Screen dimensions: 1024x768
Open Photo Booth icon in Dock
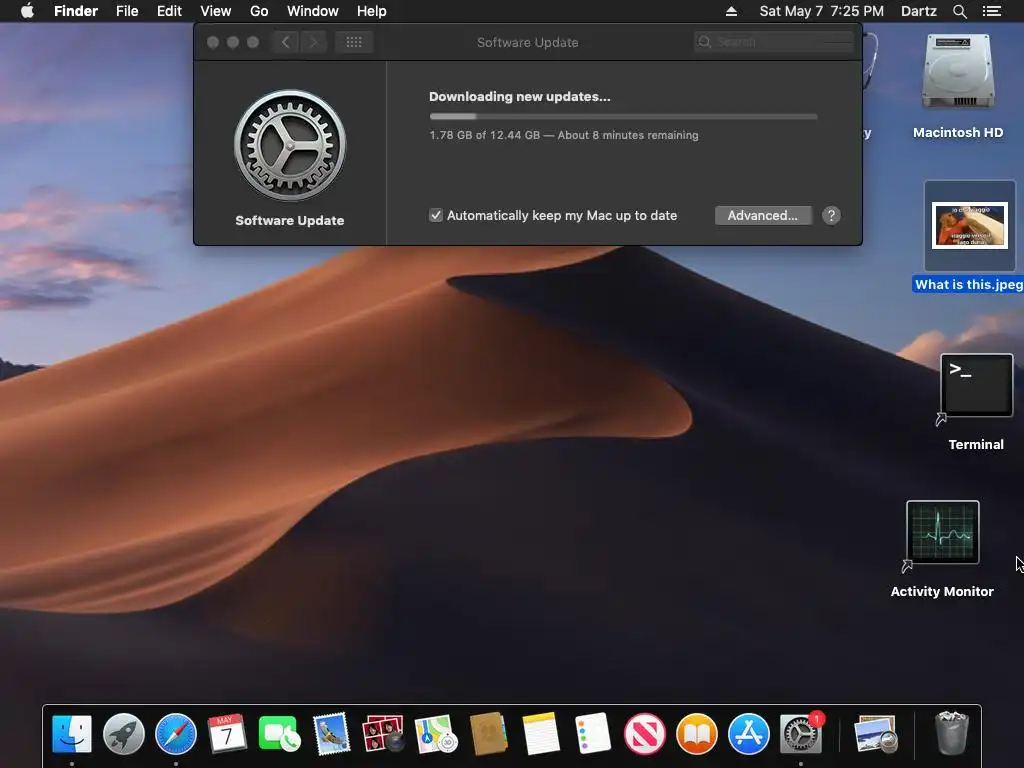[x=383, y=734]
